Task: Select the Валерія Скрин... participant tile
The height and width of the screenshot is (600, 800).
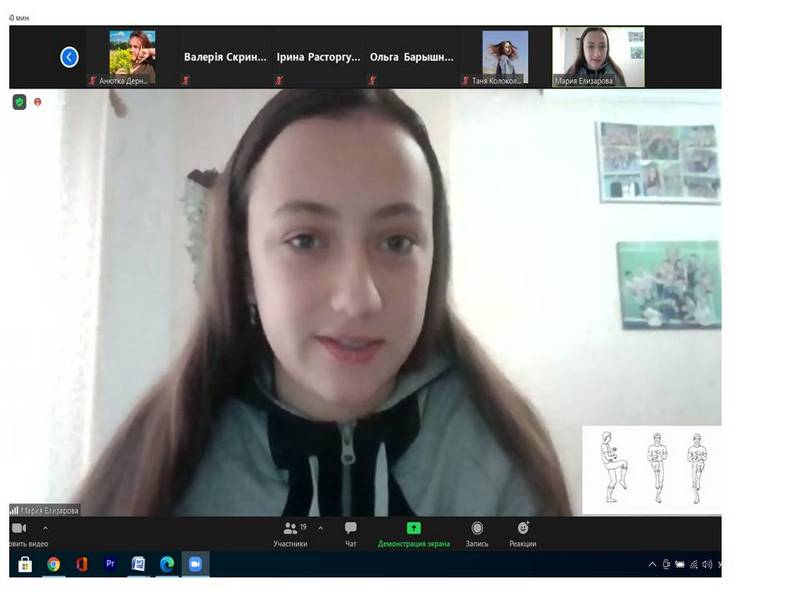Action: click(x=225, y=57)
